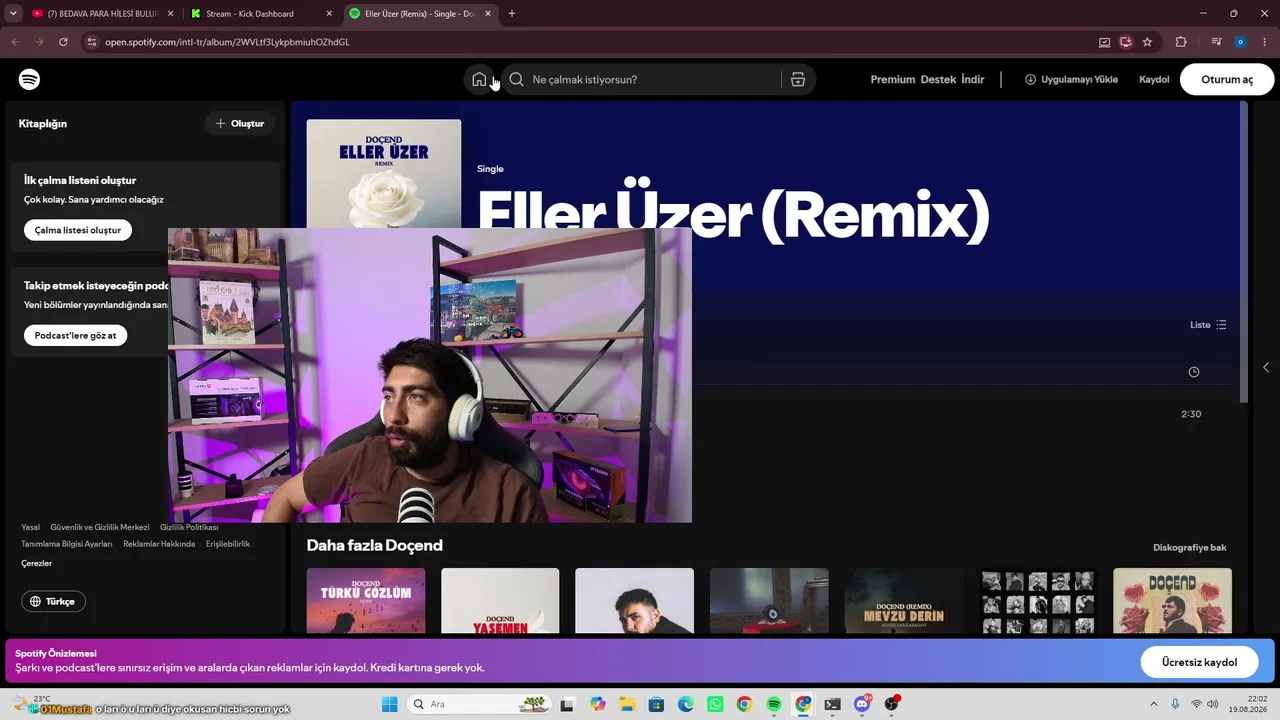Click the address bar URL
The width and height of the screenshot is (1280, 720).
[x=227, y=42]
